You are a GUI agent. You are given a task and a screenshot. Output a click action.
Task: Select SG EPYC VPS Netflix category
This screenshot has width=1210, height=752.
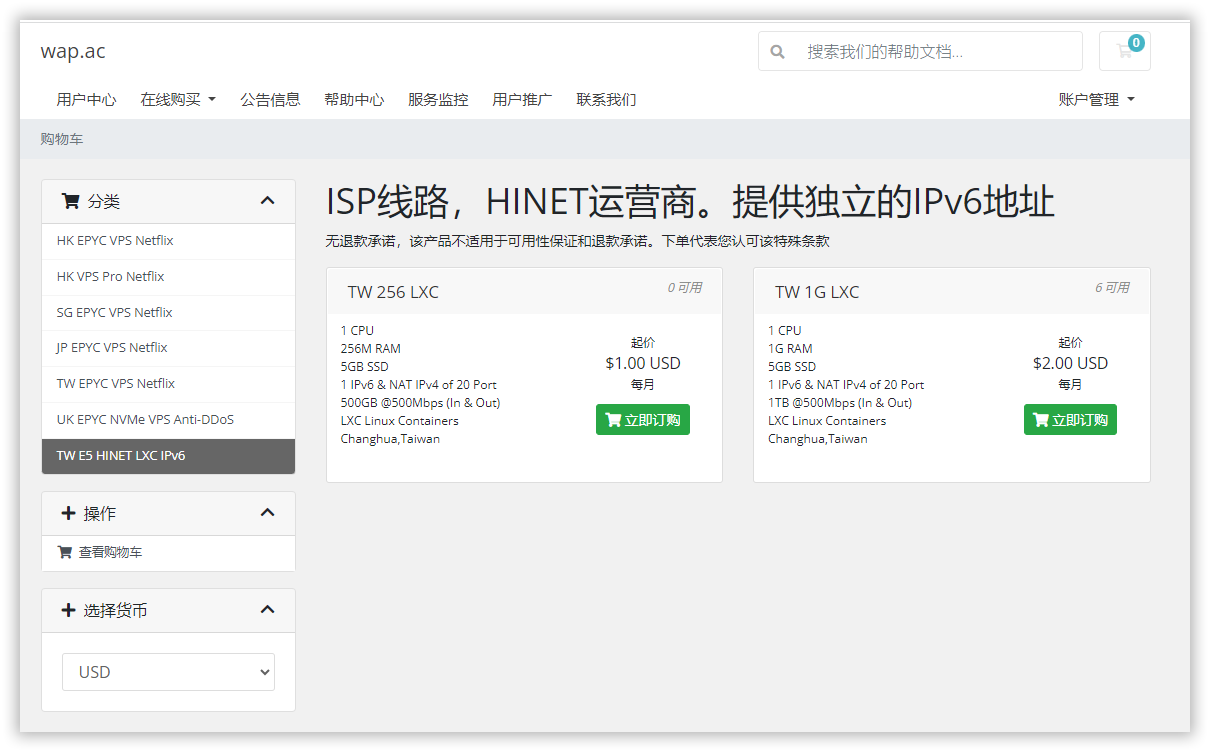tap(168, 313)
